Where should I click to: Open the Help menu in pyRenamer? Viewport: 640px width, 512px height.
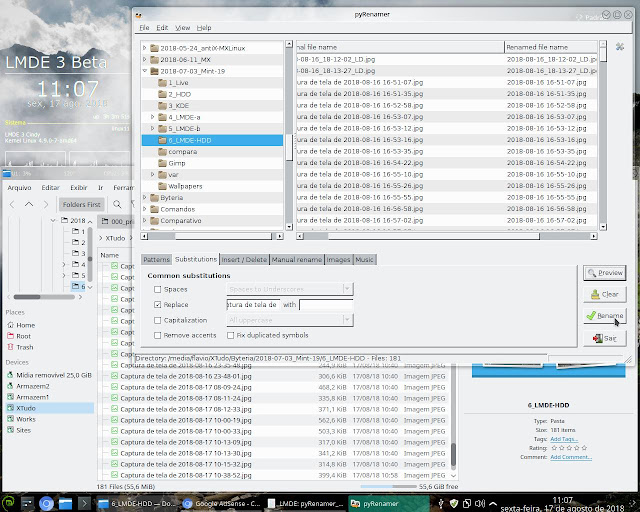tap(204, 28)
